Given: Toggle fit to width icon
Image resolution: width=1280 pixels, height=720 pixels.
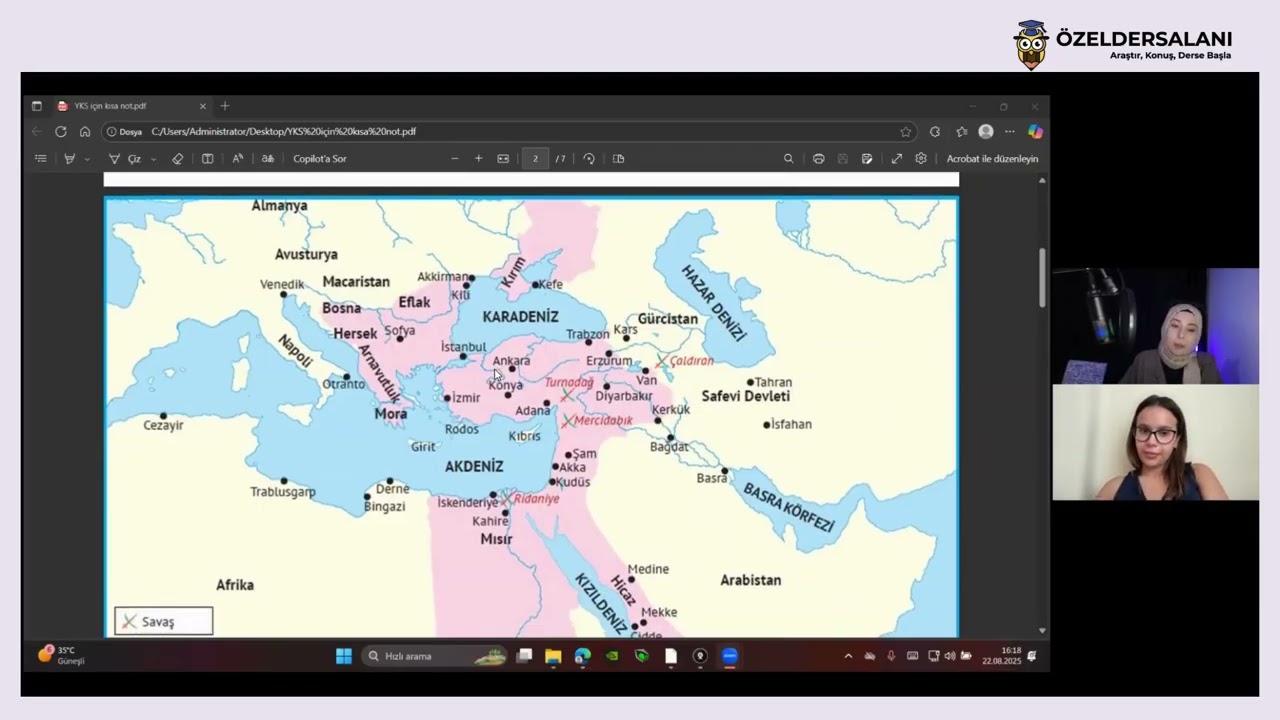Looking at the screenshot, I should click(x=503, y=158).
